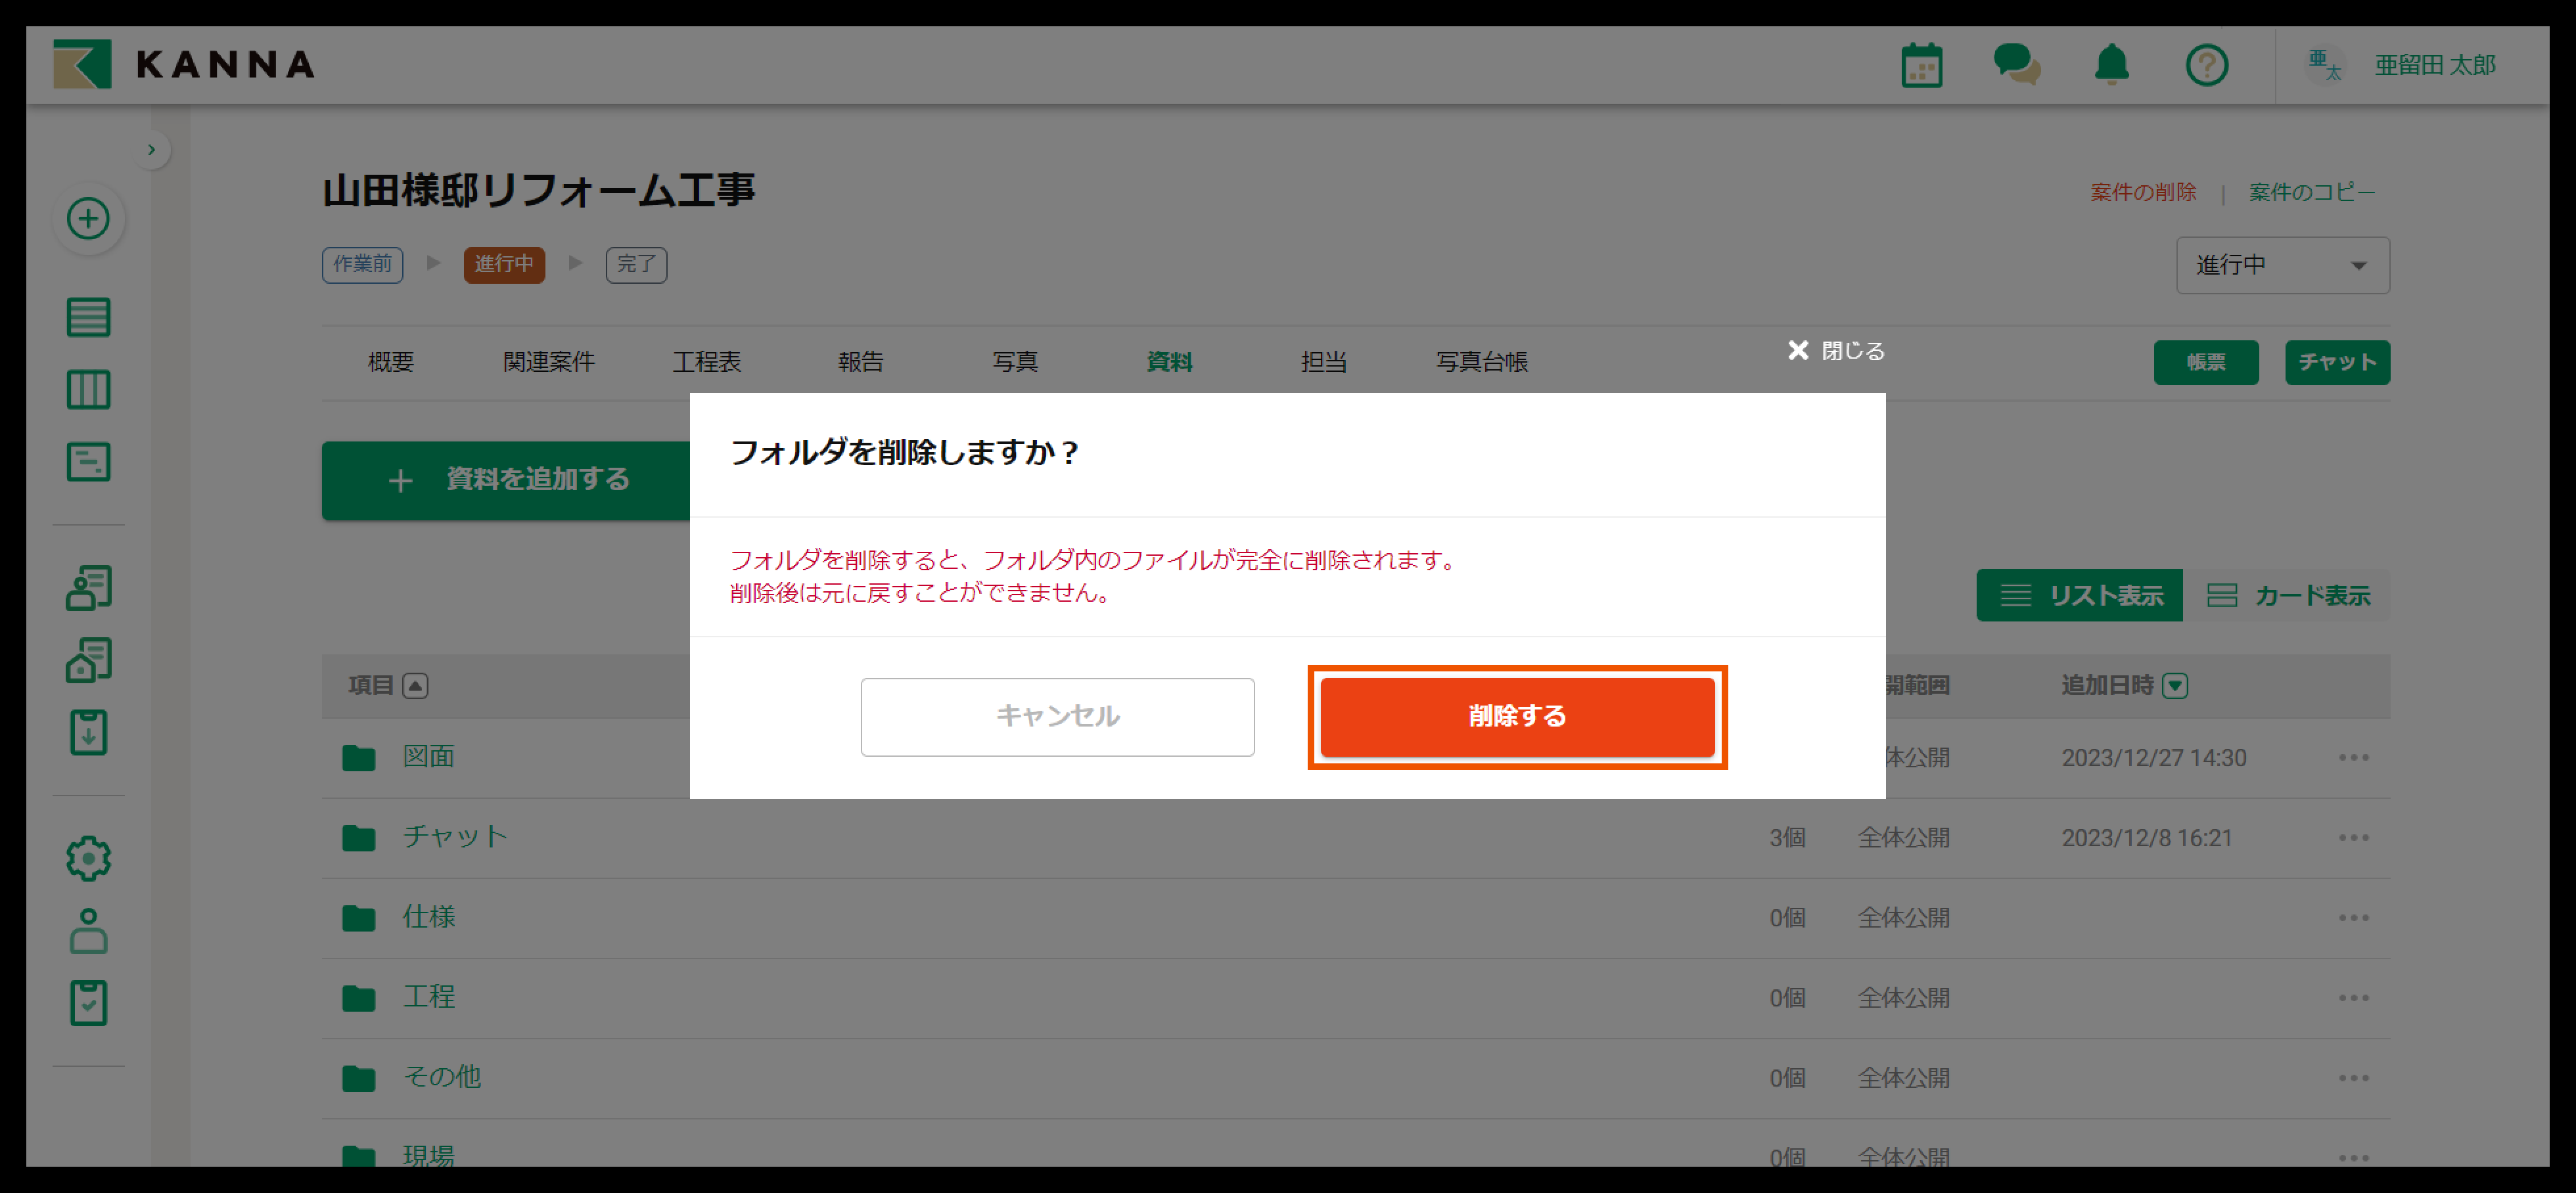Open the clipboard download sidebar icon
2576x1193 pixels.
click(x=88, y=732)
